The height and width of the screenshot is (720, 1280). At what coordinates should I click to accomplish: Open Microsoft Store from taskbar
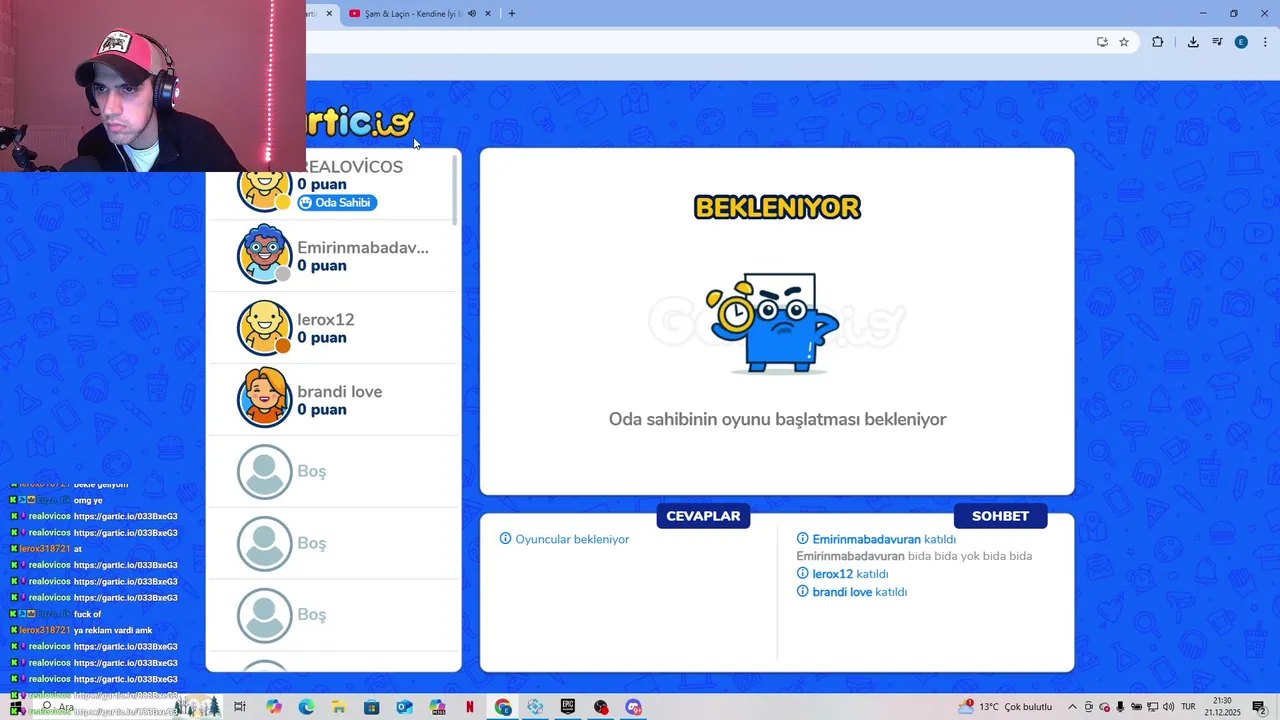pos(371,707)
